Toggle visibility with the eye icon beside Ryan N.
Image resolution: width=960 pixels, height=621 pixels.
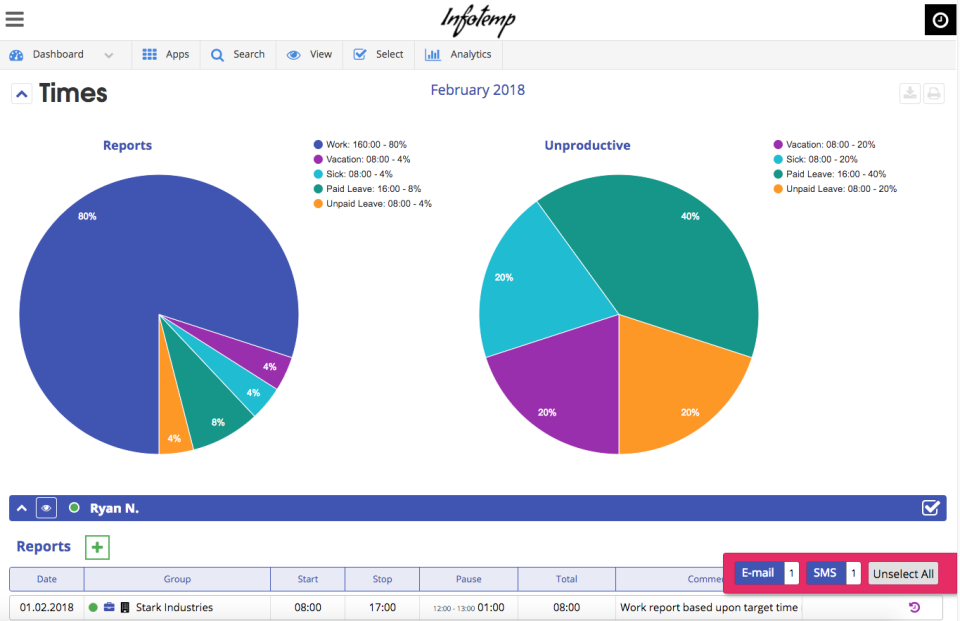tap(46, 507)
